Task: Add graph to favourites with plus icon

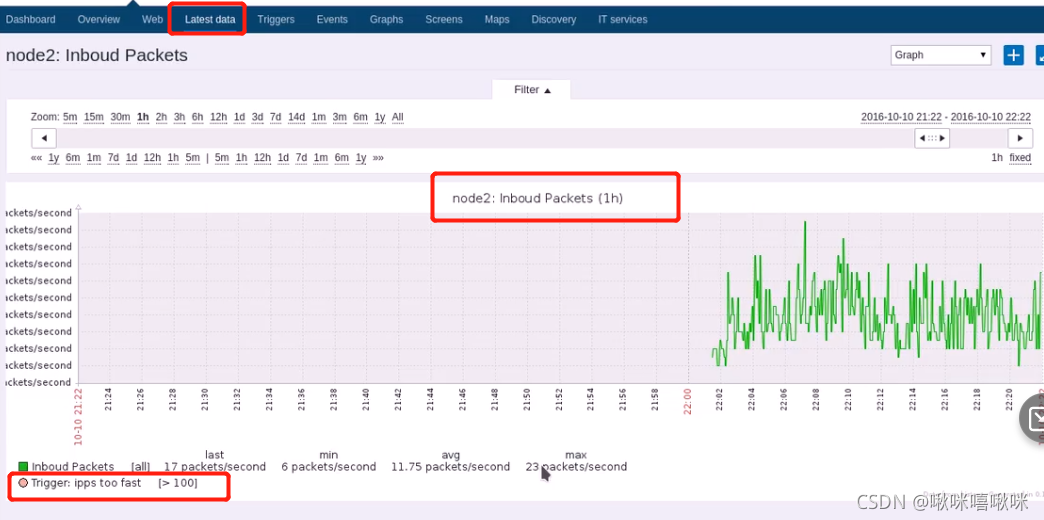Action: click(x=1013, y=55)
